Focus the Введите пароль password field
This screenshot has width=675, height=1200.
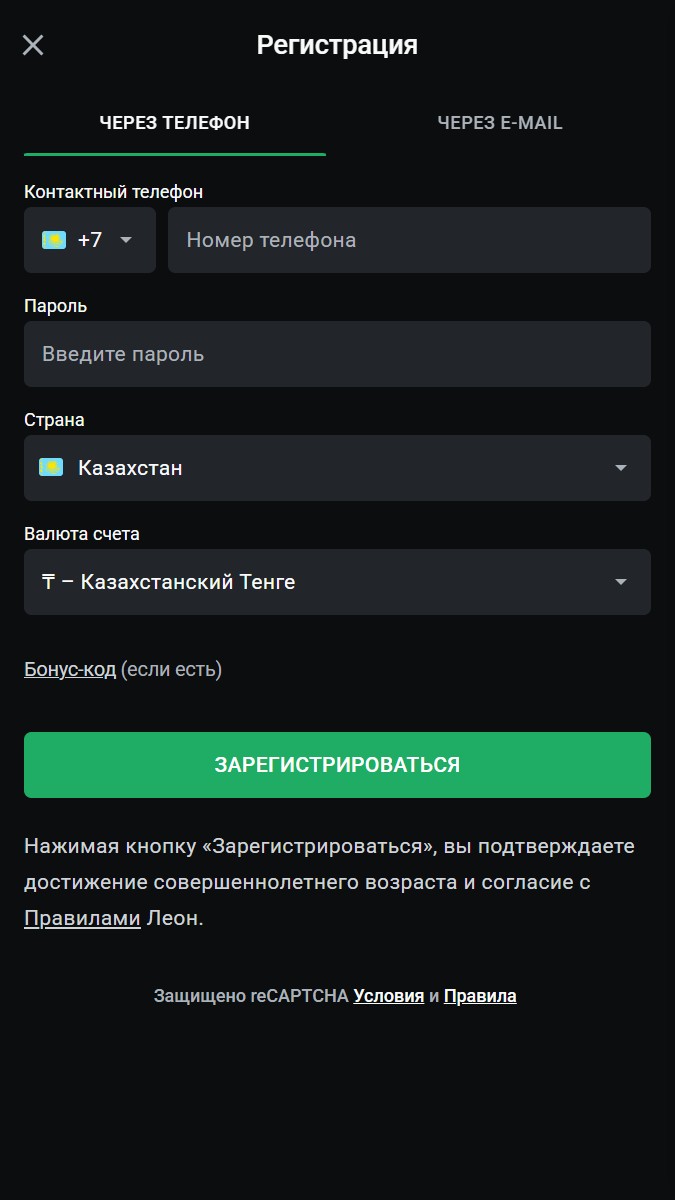[337, 354]
